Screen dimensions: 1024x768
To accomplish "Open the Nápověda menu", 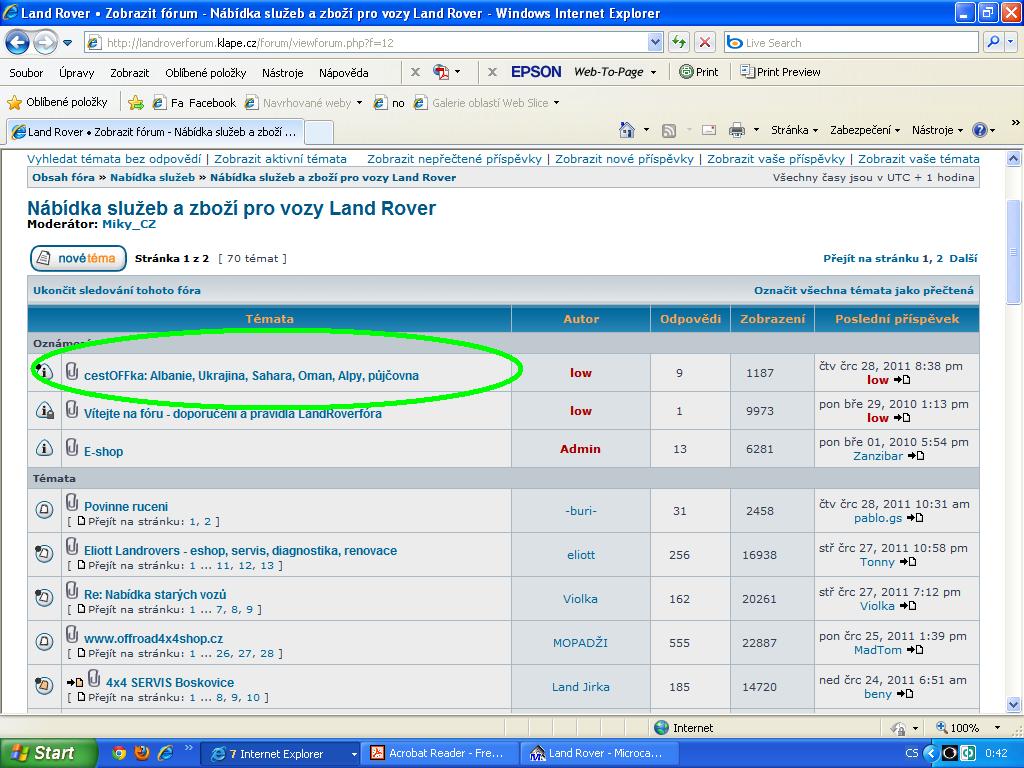I will coord(343,73).
